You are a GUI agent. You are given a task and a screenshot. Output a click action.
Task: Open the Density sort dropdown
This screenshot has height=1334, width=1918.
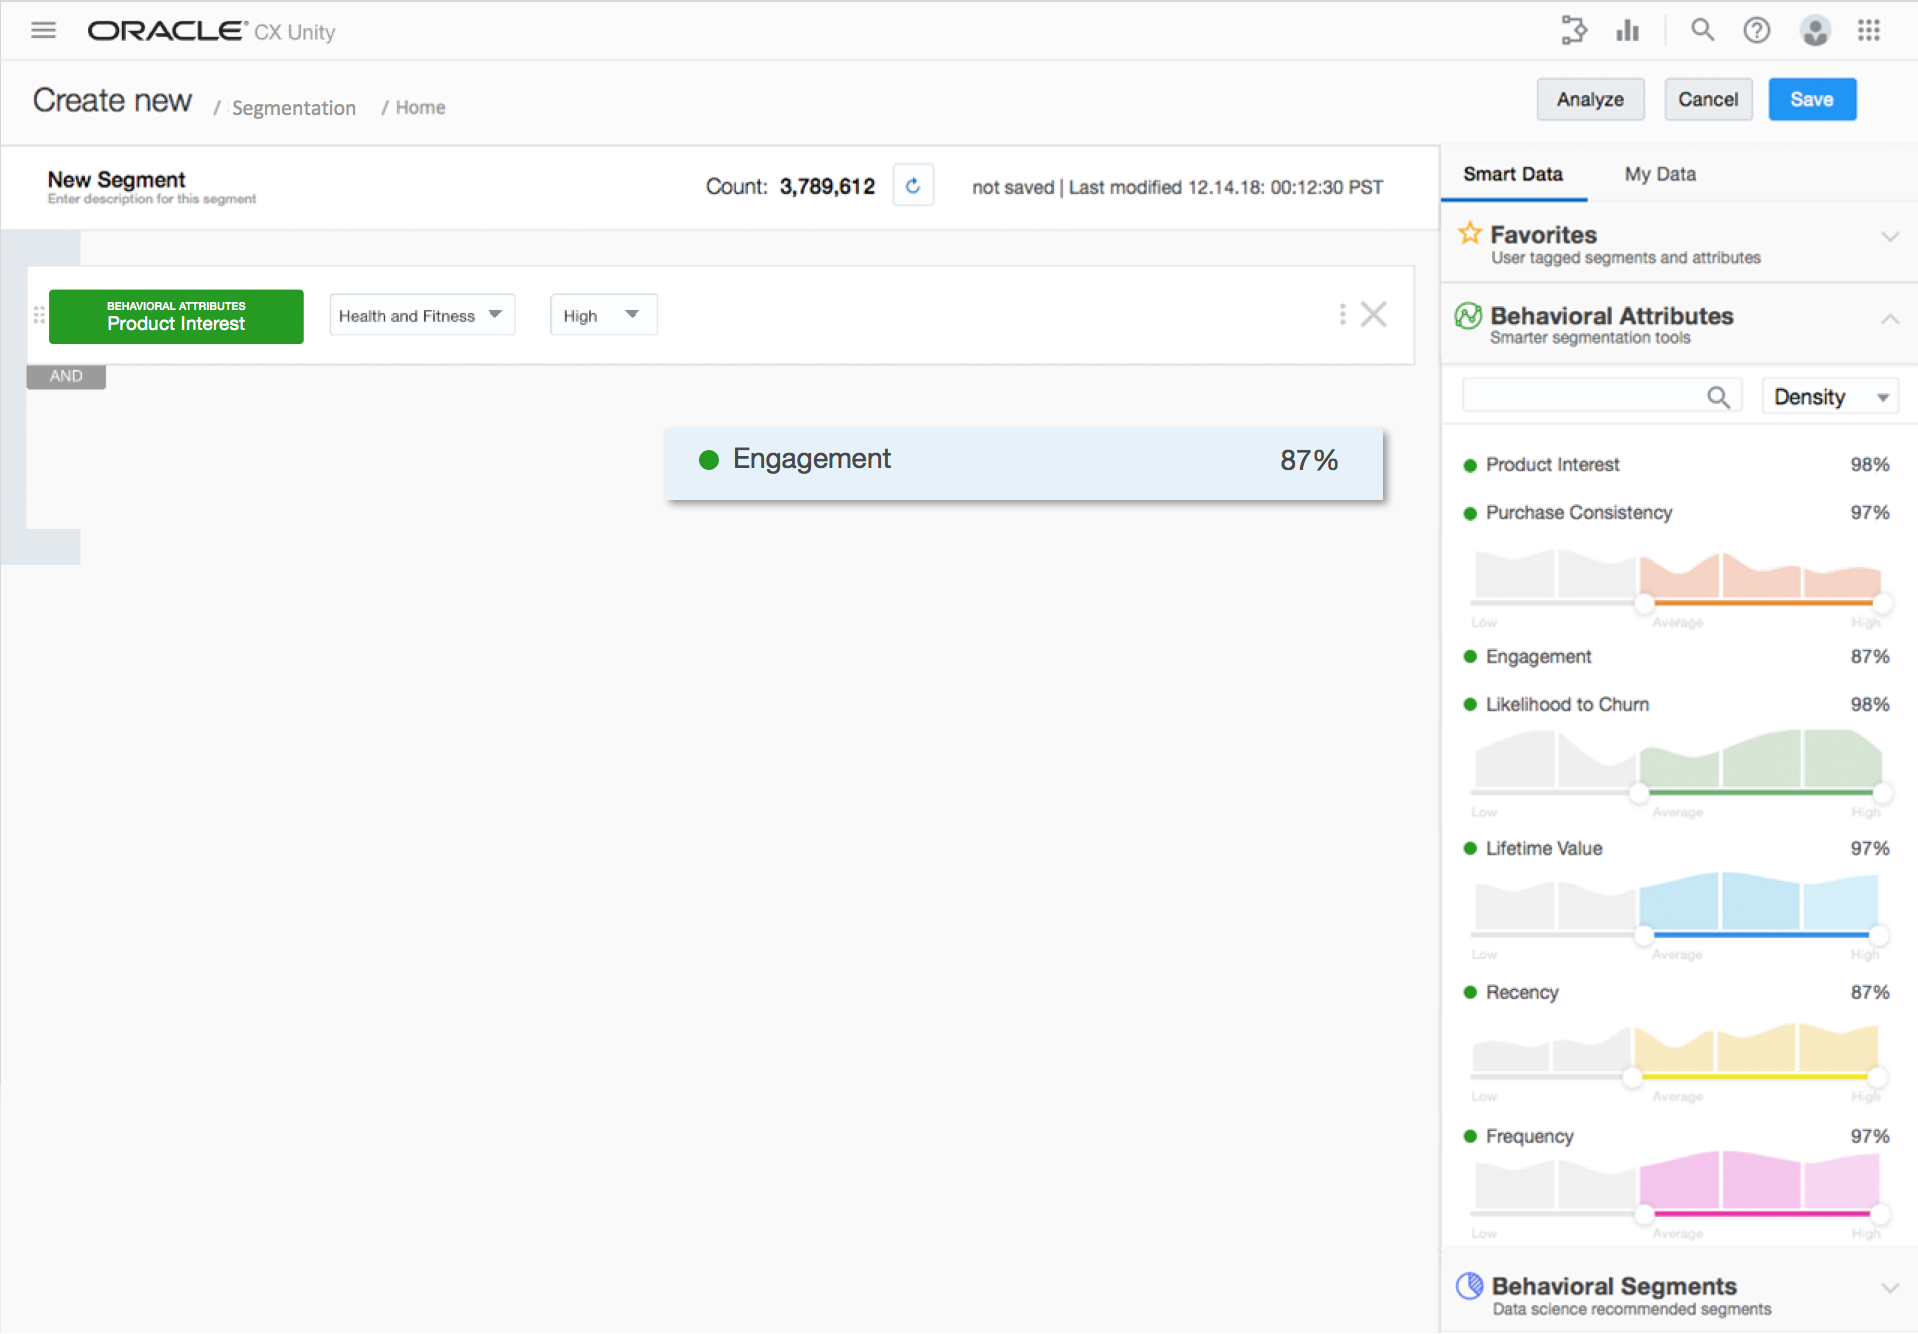pos(1830,397)
